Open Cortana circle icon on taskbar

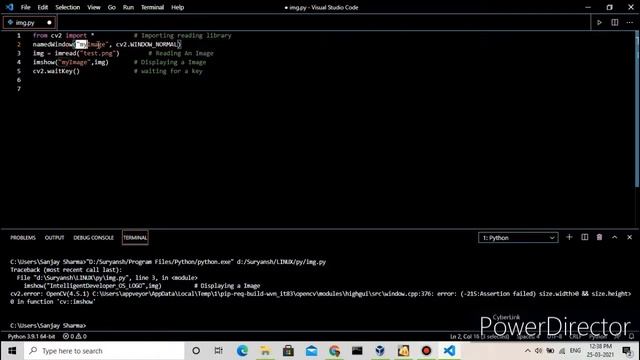(x=196, y=351)
